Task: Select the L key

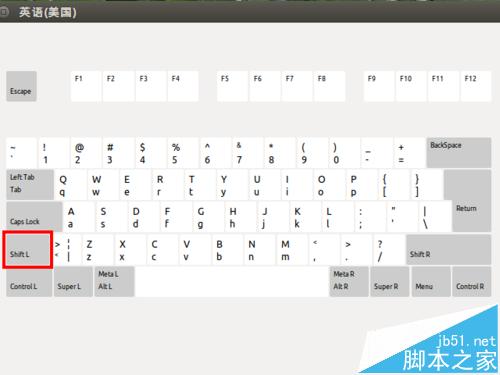Action: pyautogui.click(x=337, y=217)
